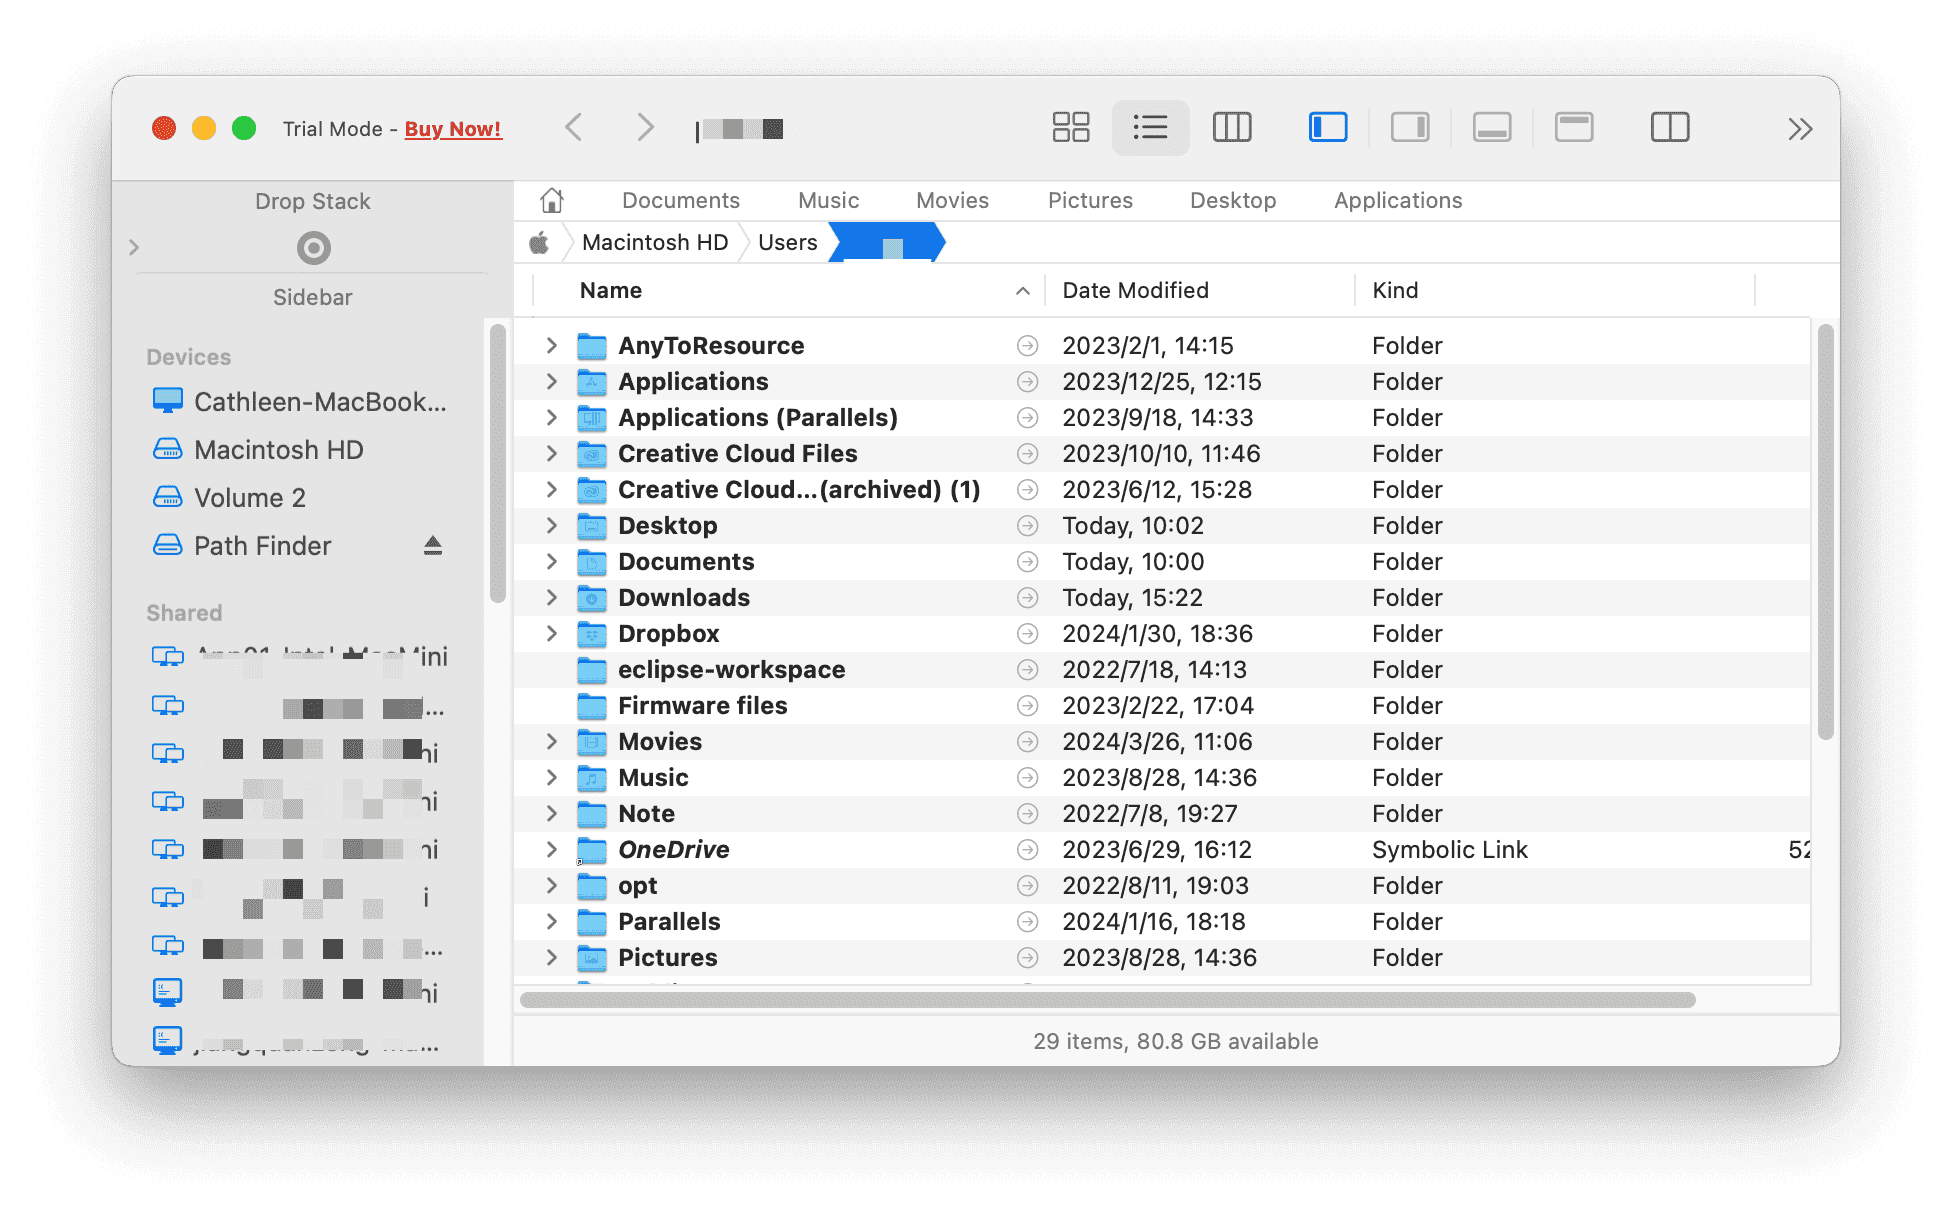
Task: Expand overflow toolbar items with double-chevron
Action: [x=1800, y=127]
